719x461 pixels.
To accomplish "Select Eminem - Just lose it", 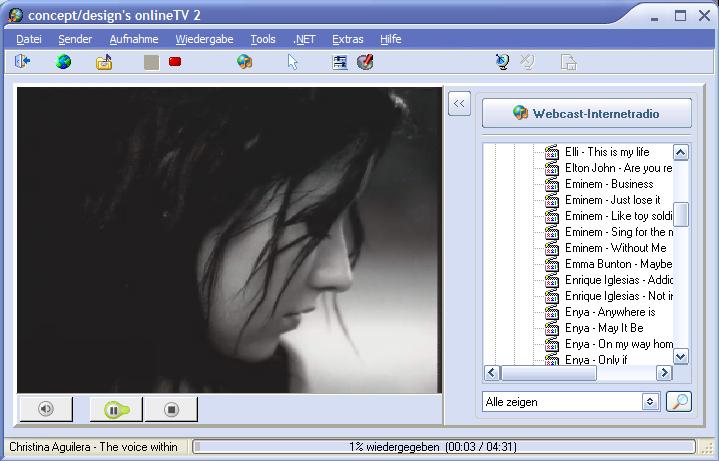I will 613,200.
